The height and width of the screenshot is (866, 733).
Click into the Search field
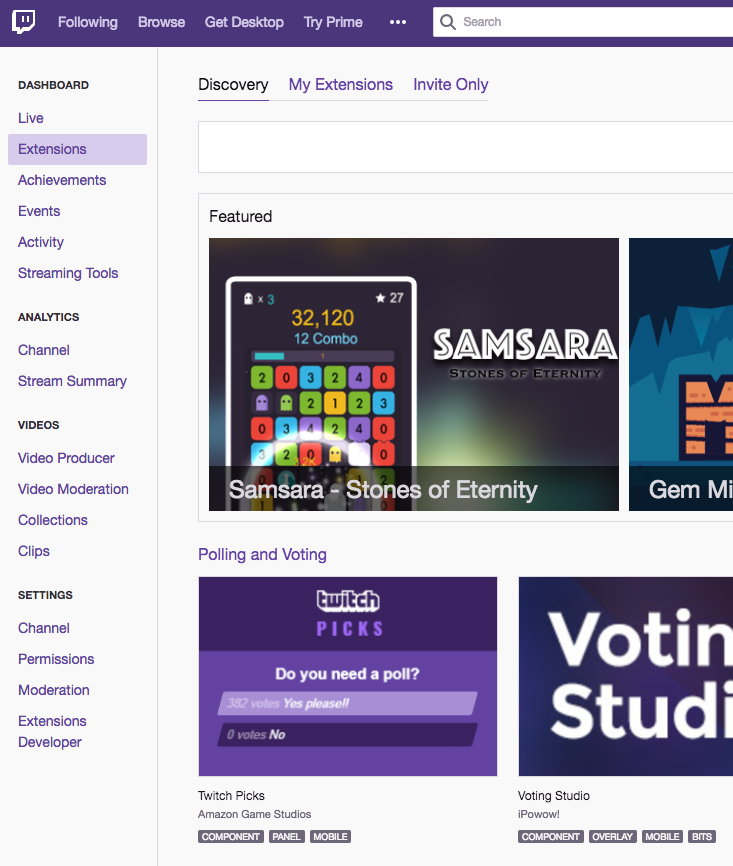pos(583,22)
